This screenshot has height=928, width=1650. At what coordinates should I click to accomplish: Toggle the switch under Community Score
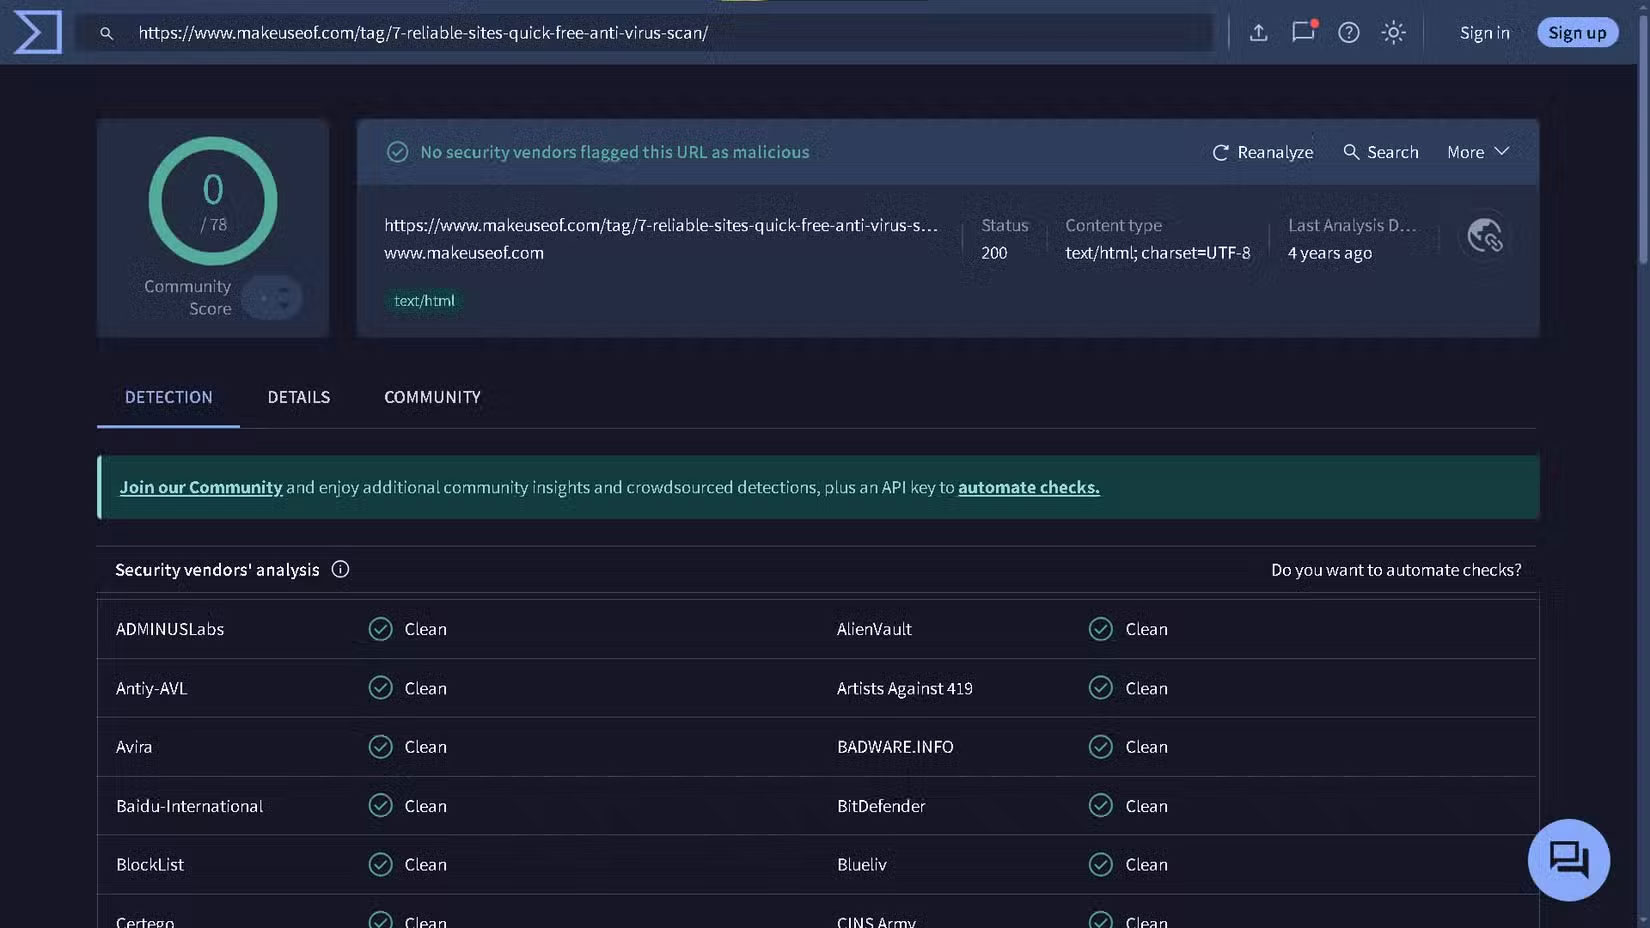[272, 297]
